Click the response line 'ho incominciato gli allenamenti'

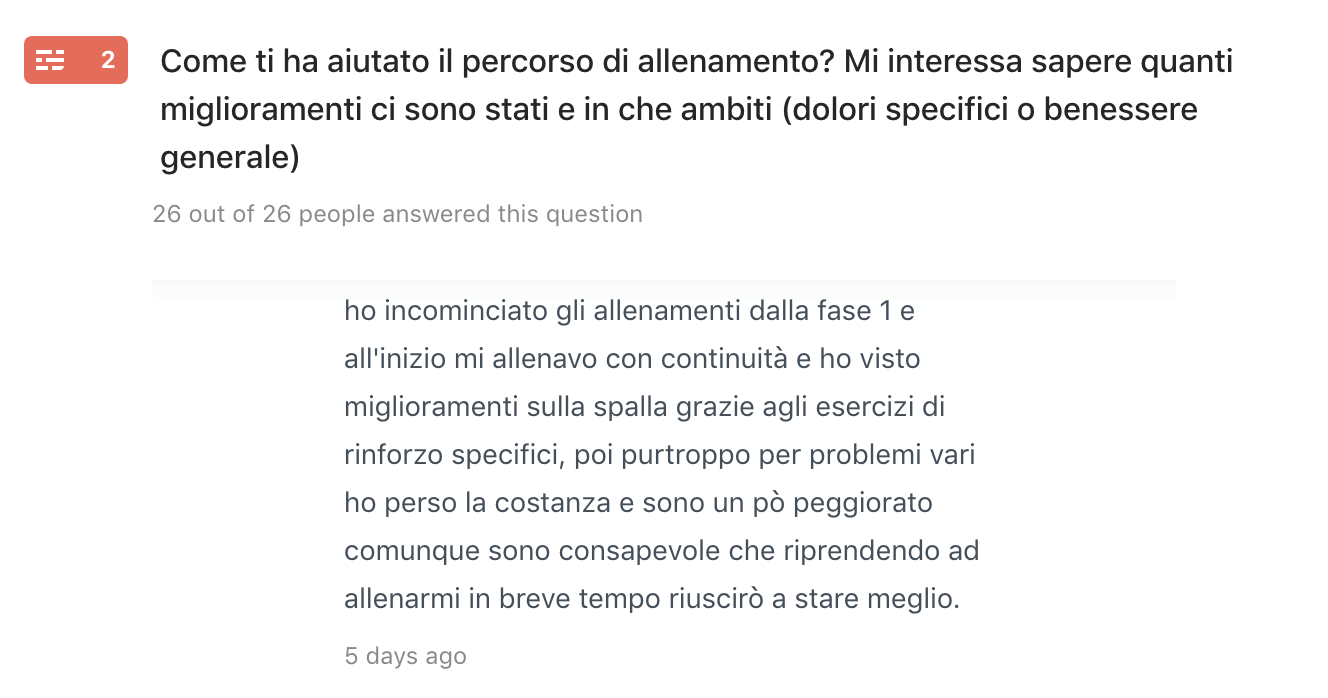tap(629, 311)
